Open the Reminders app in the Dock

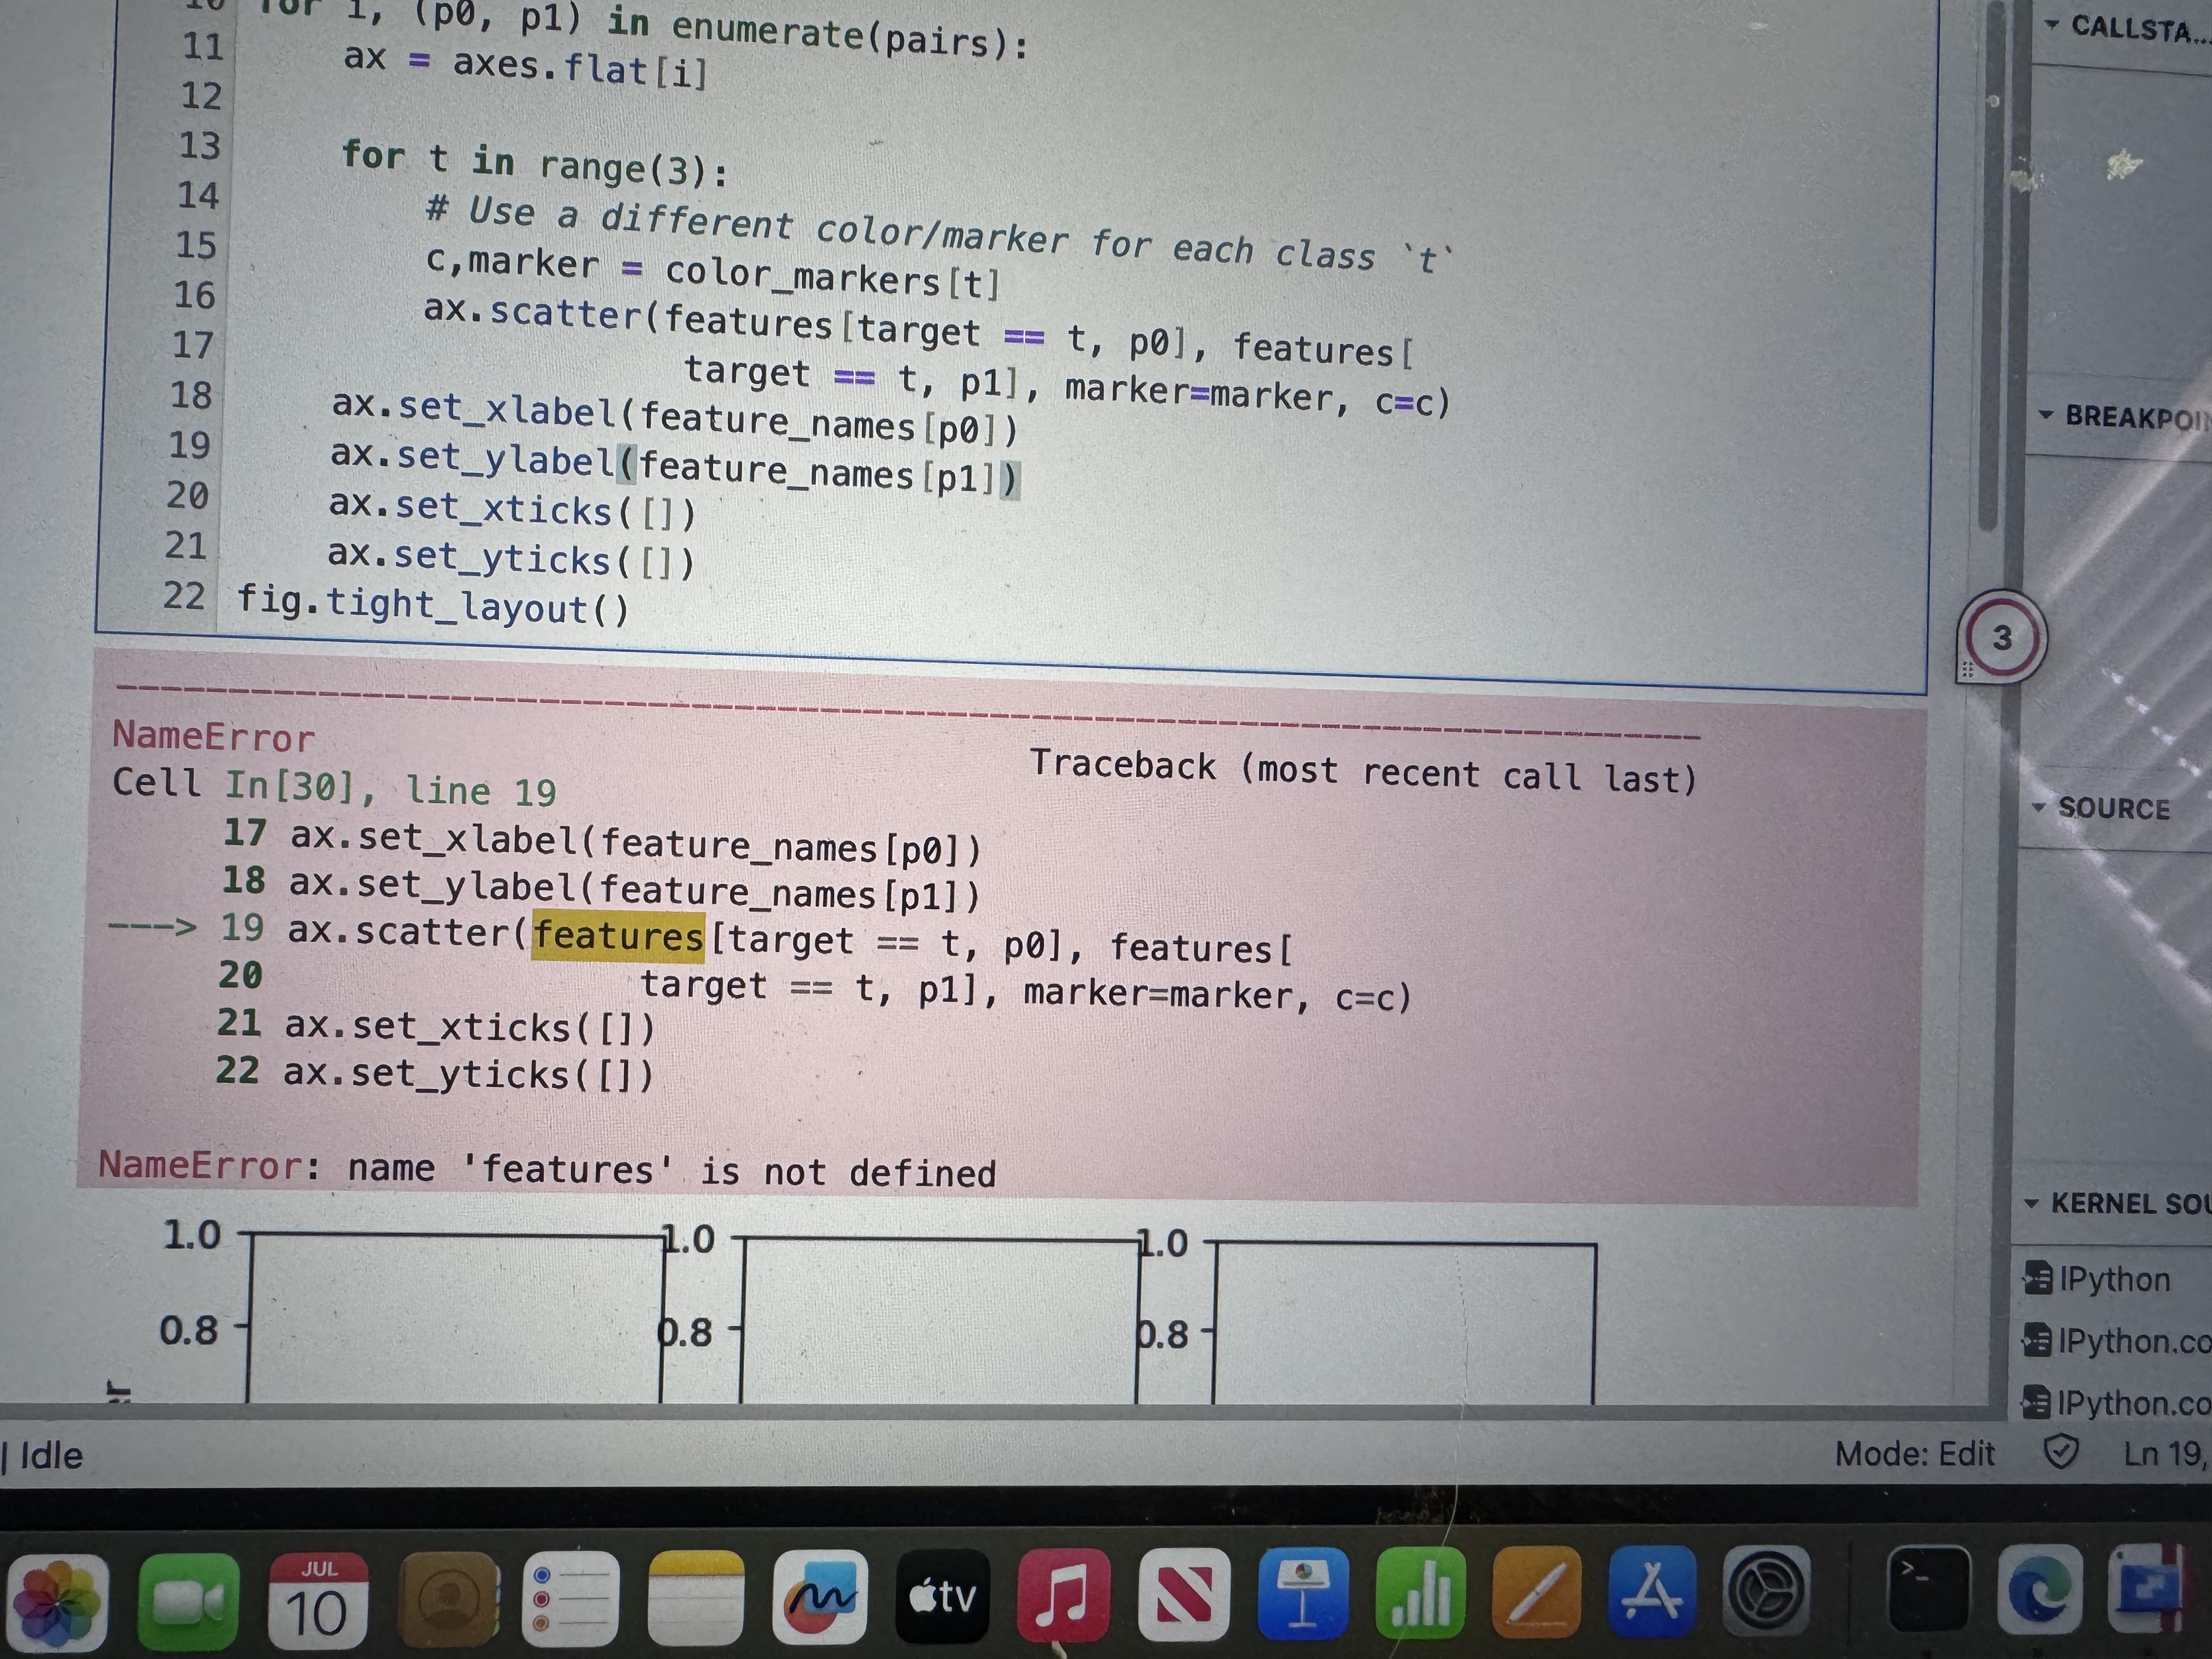[571, 1598]
